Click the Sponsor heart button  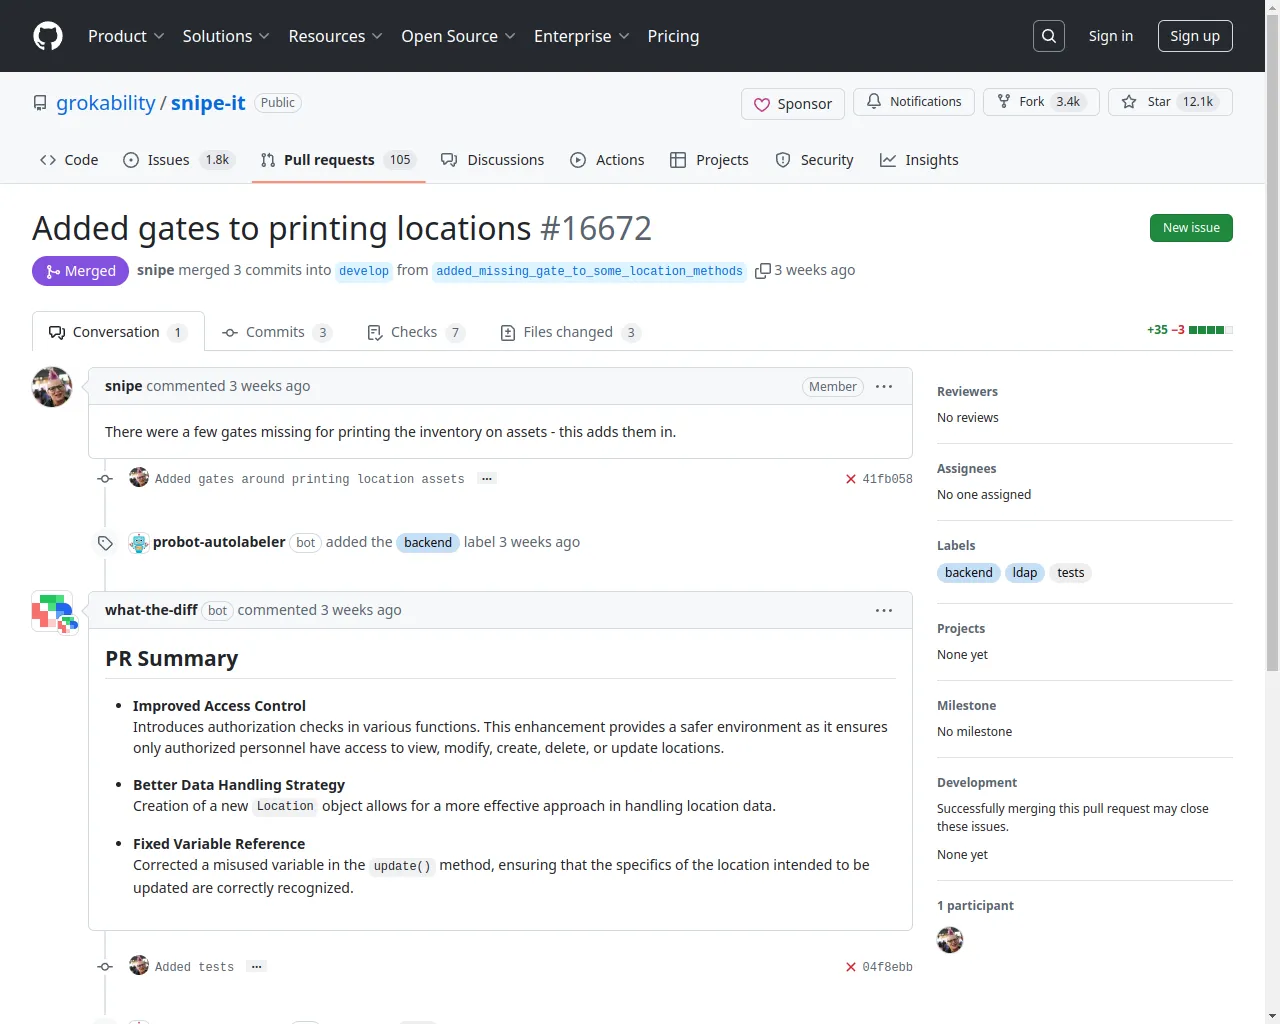(x=793, y=104)
